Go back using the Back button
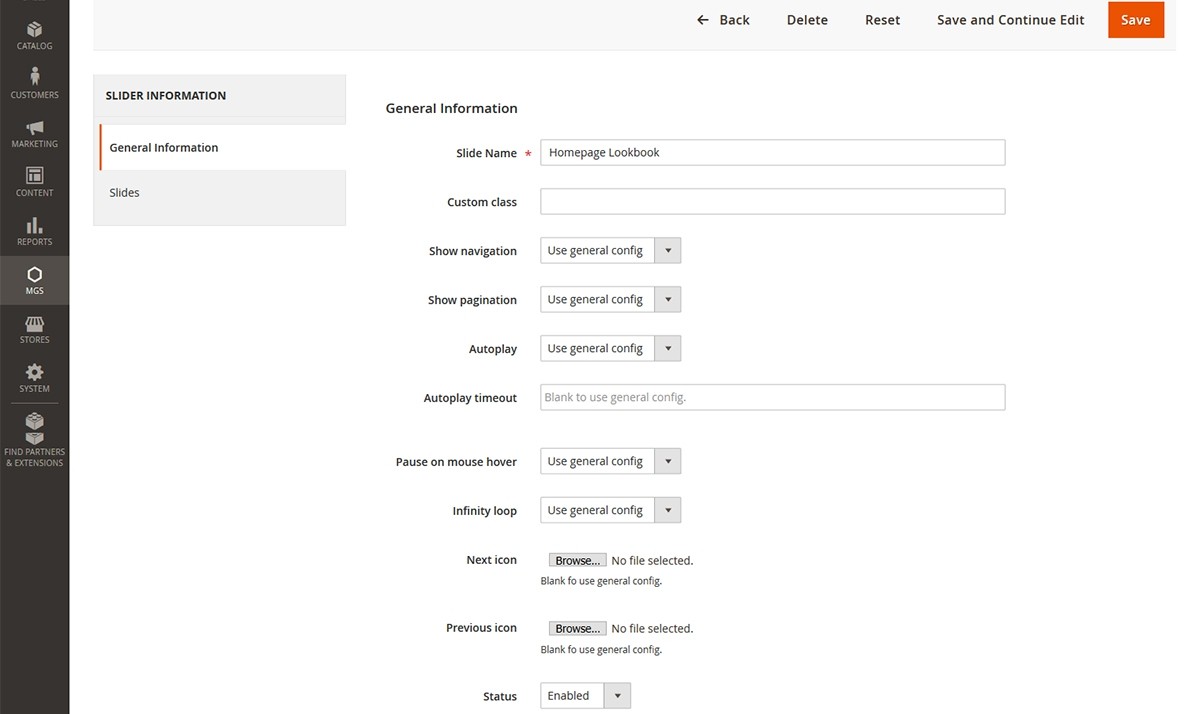This screenshot has width=1200, height=714. pyautogui.click(x=723, y=20)
